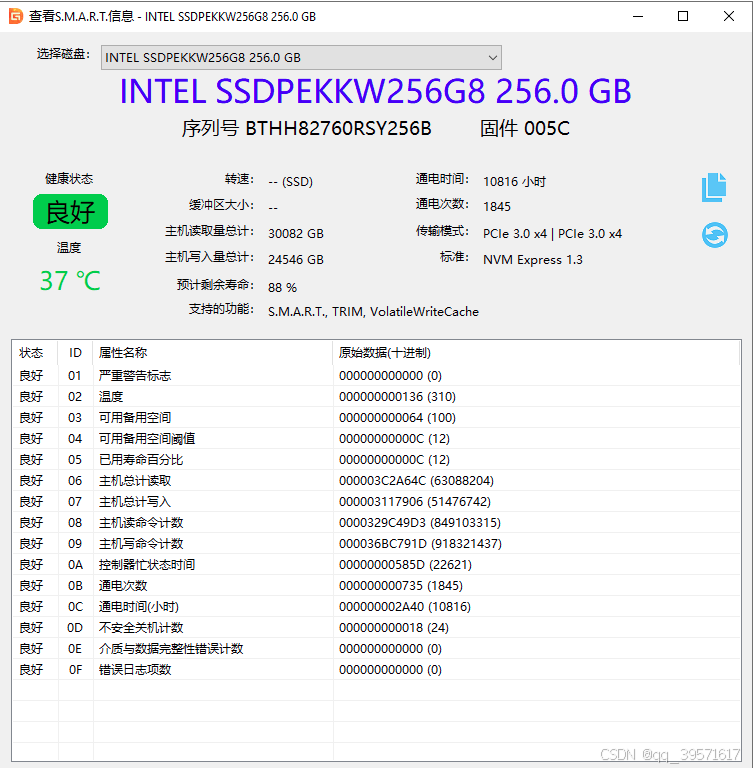Click raw value 000036BC791D (918321437)
Viewport: 755px width, 768px height.
[420, 544]
